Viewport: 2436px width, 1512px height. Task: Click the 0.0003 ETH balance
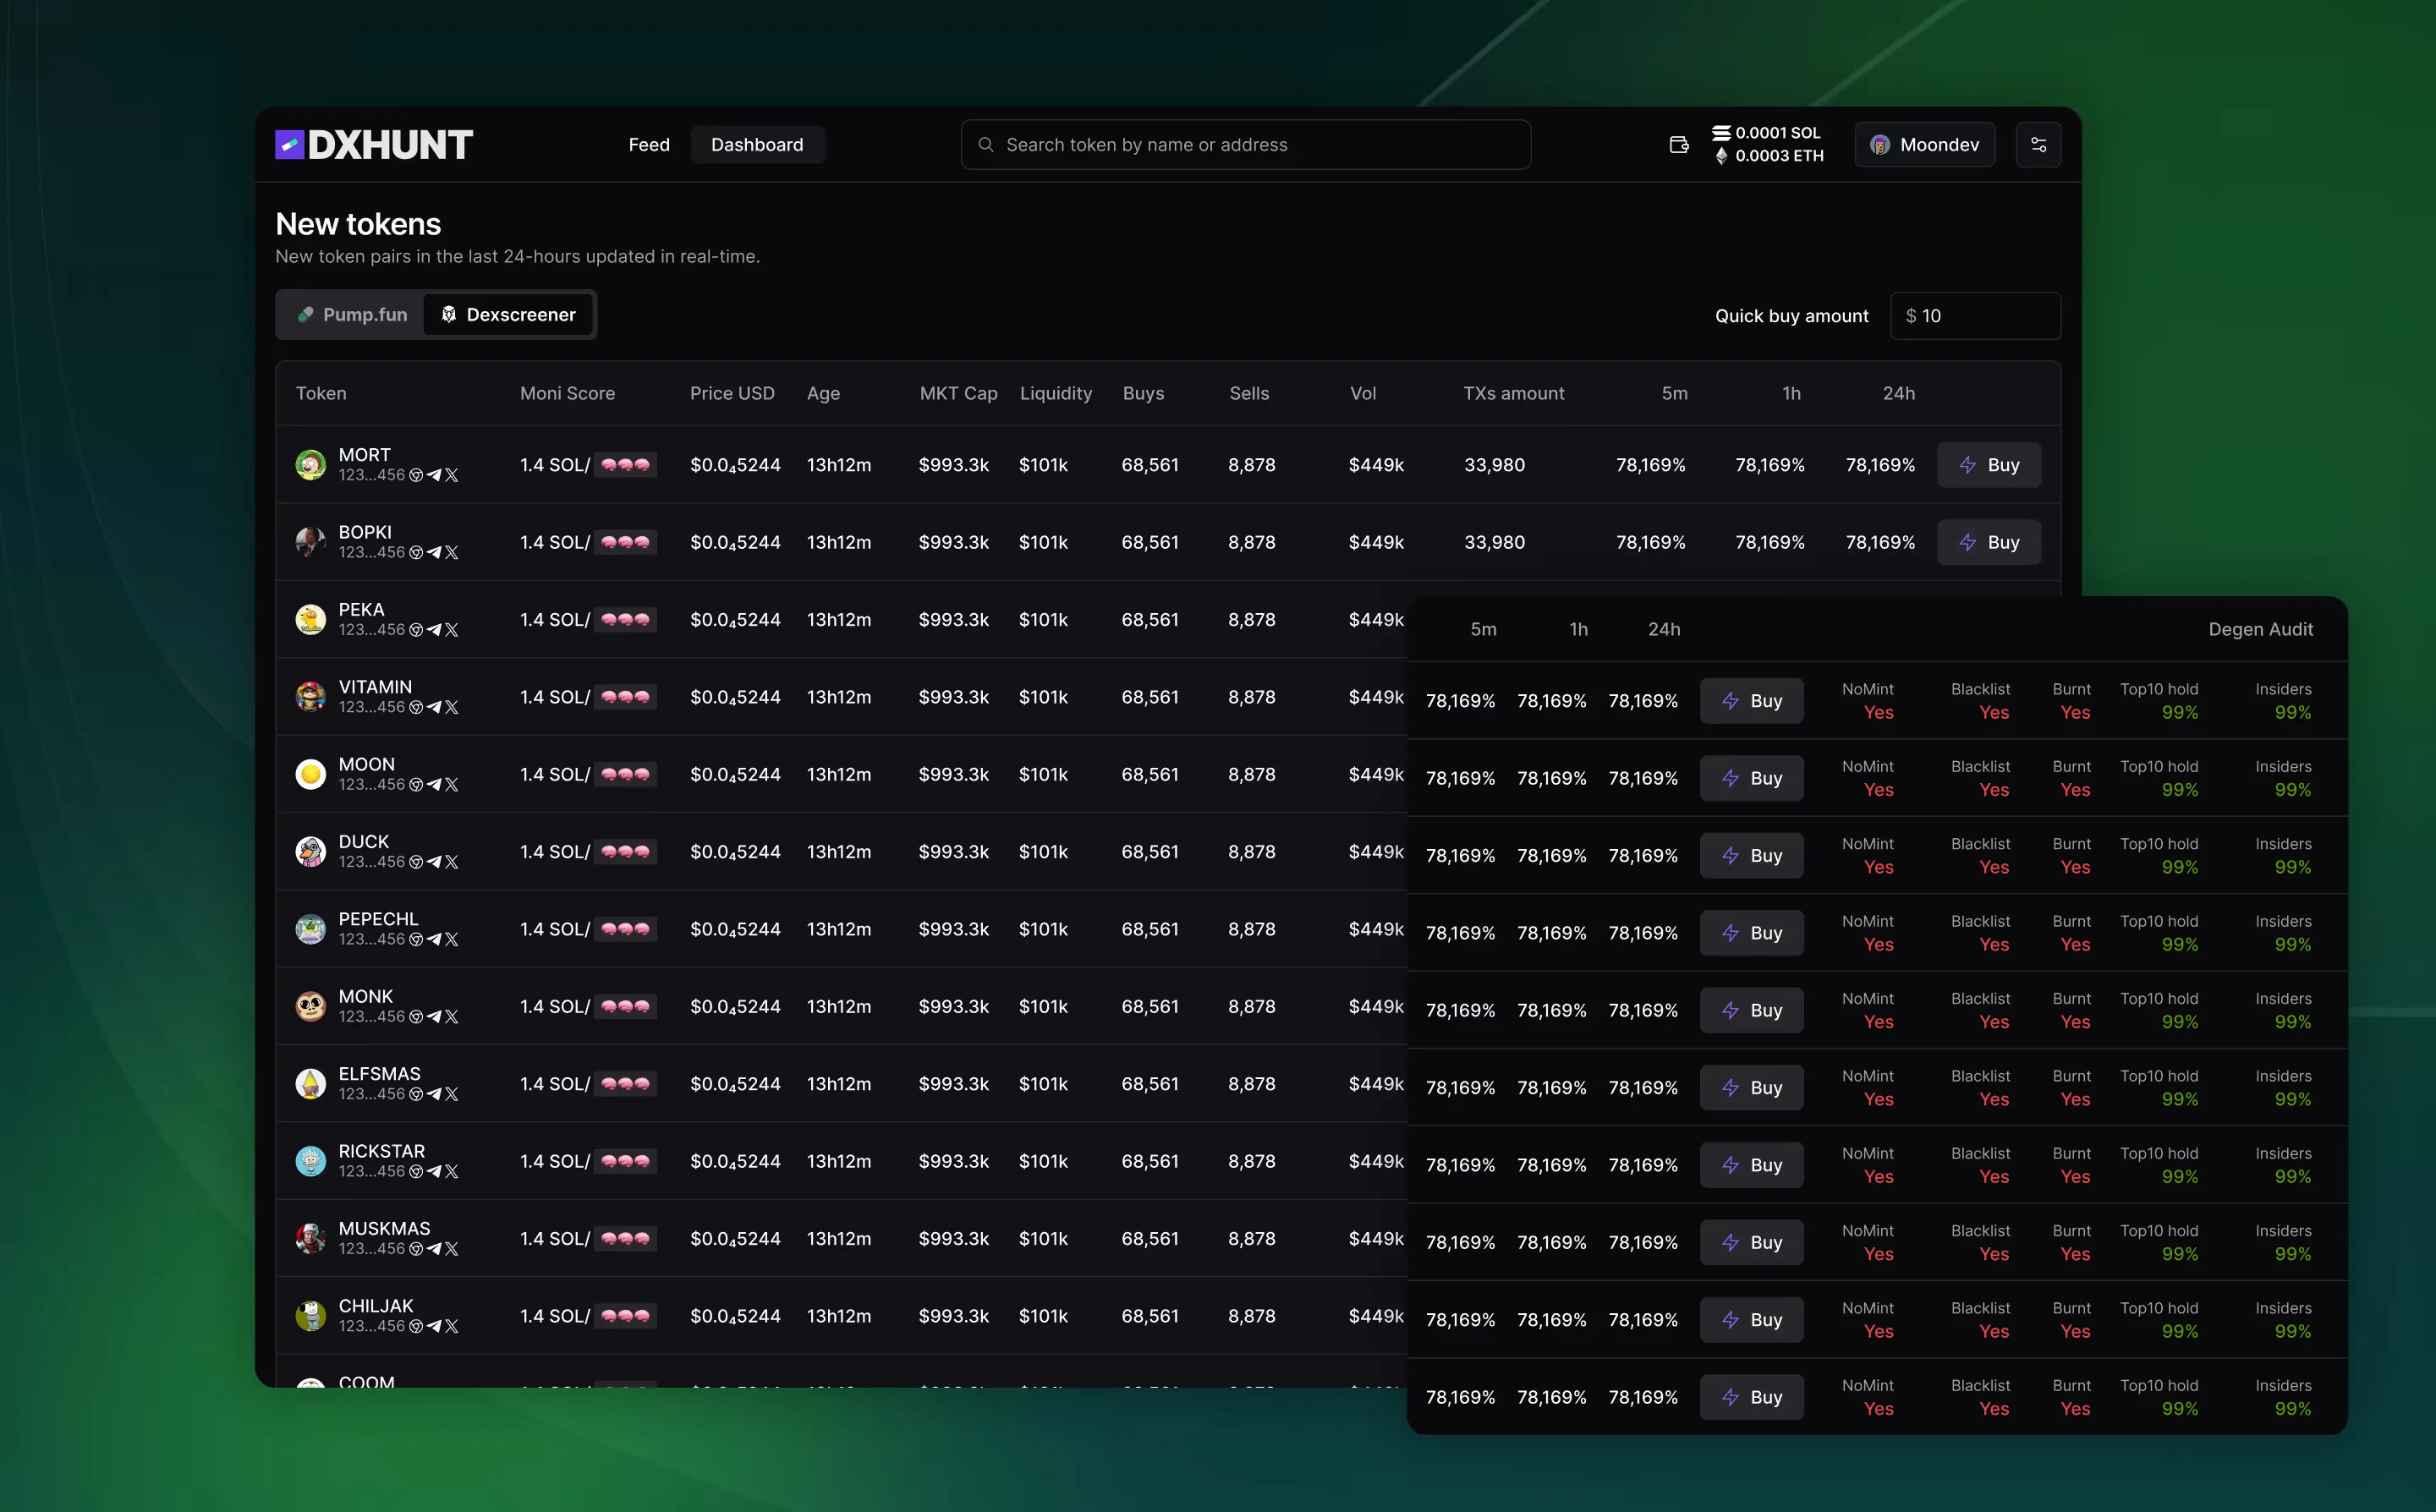tap(1768, 156)
